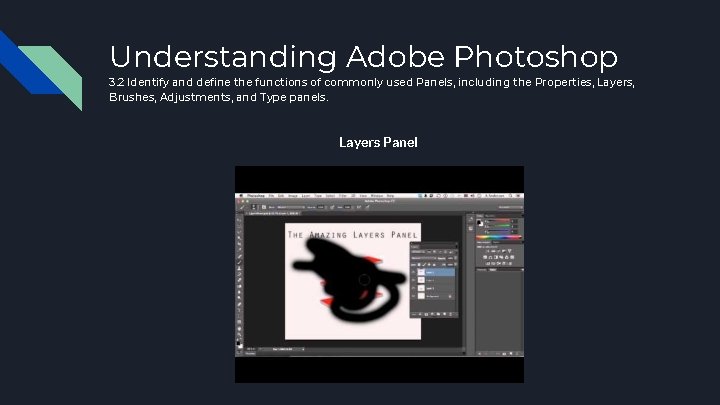This screenshot has width=720, height=405.
Task: Click the open document tab
Action: point(272,214)
